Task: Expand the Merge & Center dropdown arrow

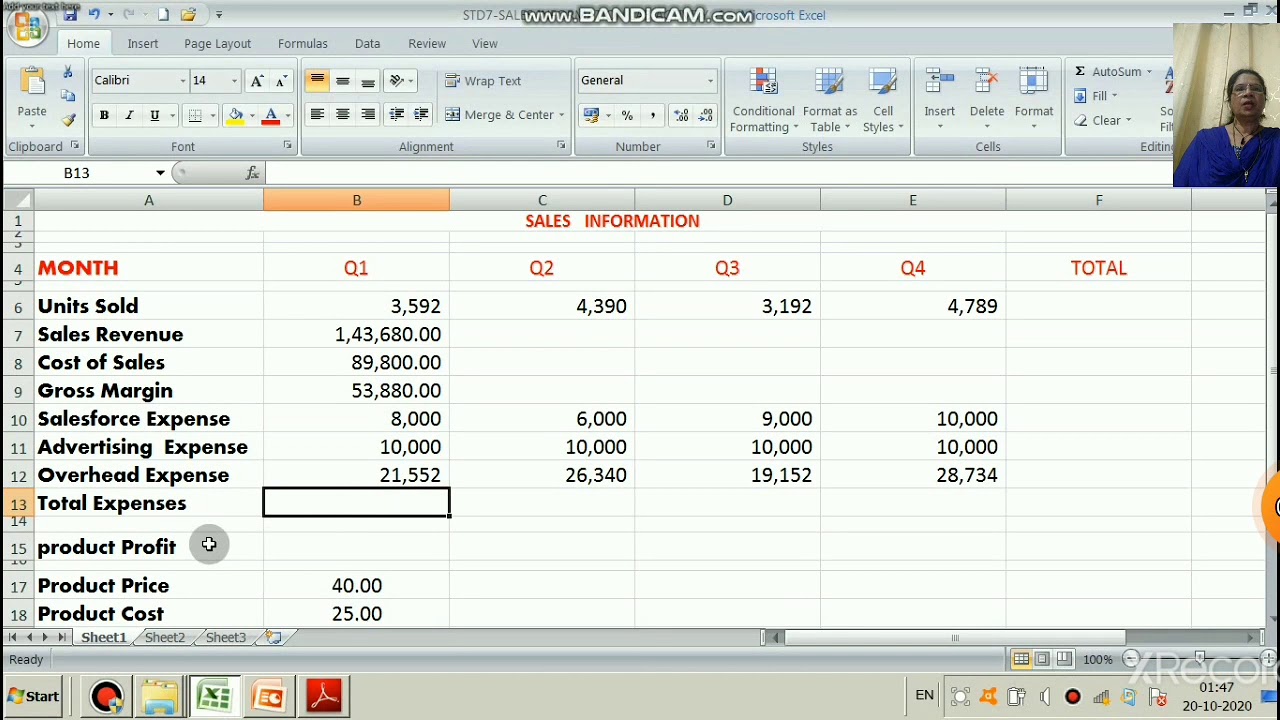Action: (x=561, y=115)
